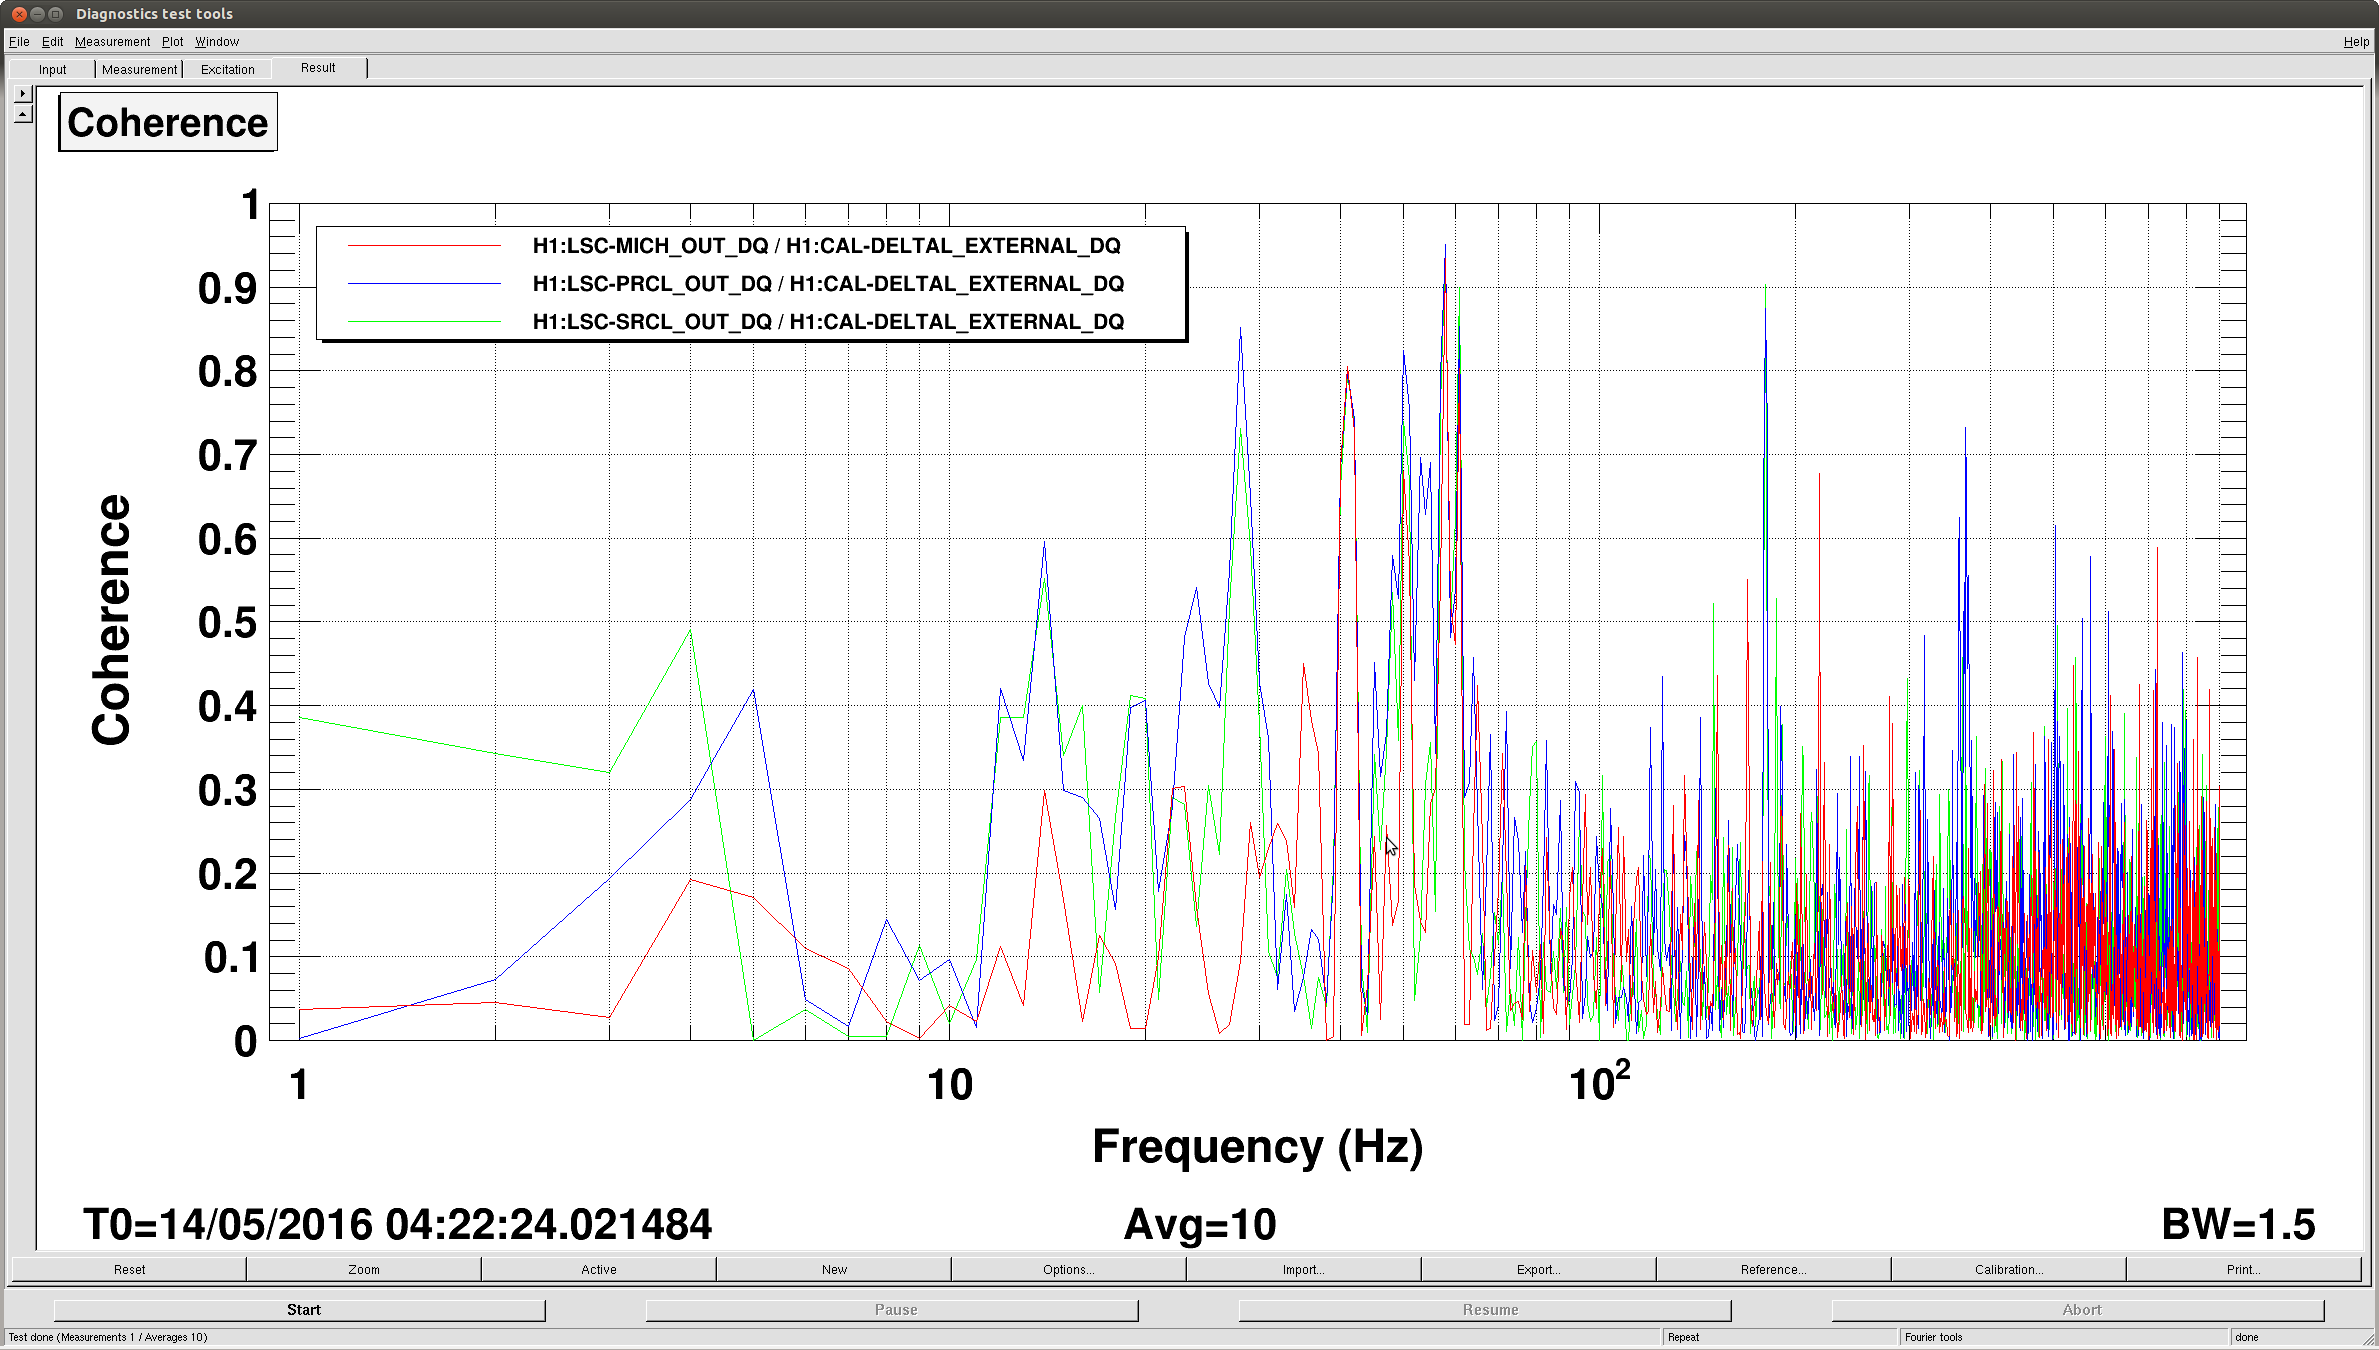
Task: Open plot Options dialog
Action: point(1069,1269)
